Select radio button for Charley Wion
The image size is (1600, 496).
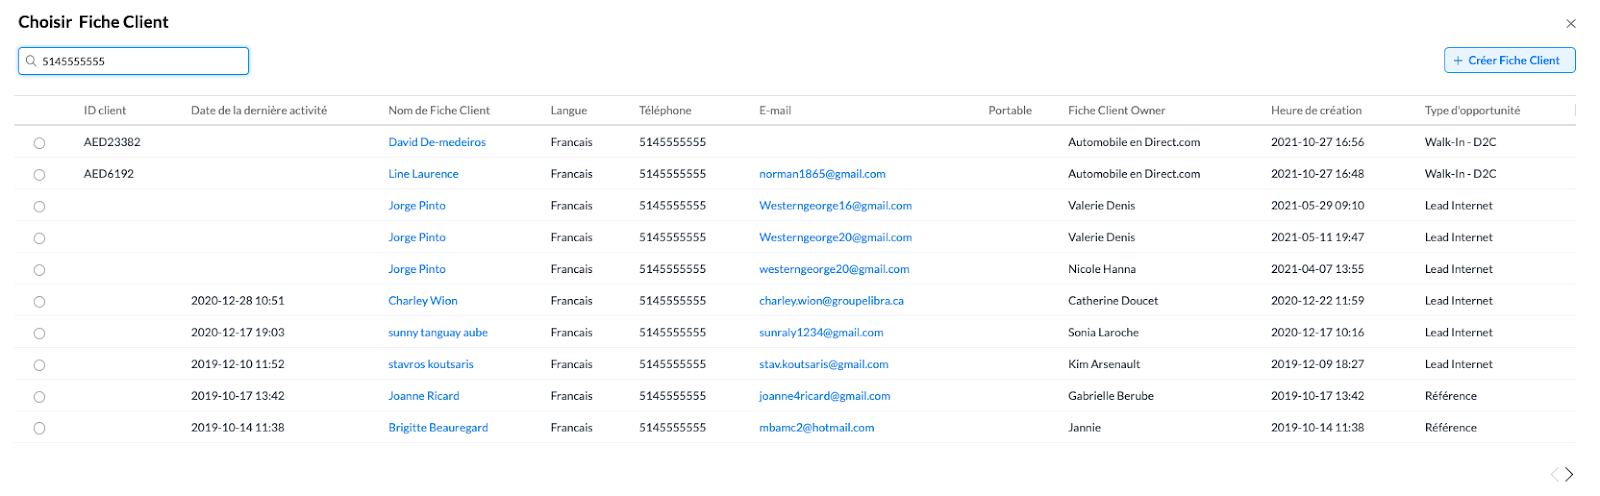tap(39, 302)
